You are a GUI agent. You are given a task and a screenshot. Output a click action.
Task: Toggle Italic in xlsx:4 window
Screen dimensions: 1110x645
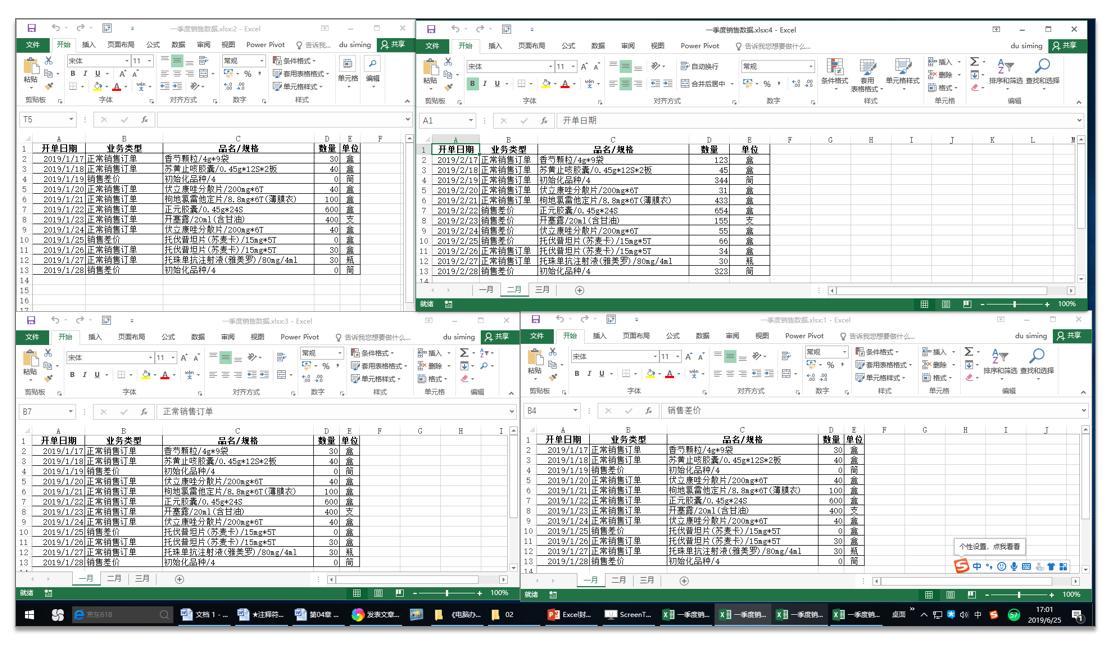[x=484, y=84]
